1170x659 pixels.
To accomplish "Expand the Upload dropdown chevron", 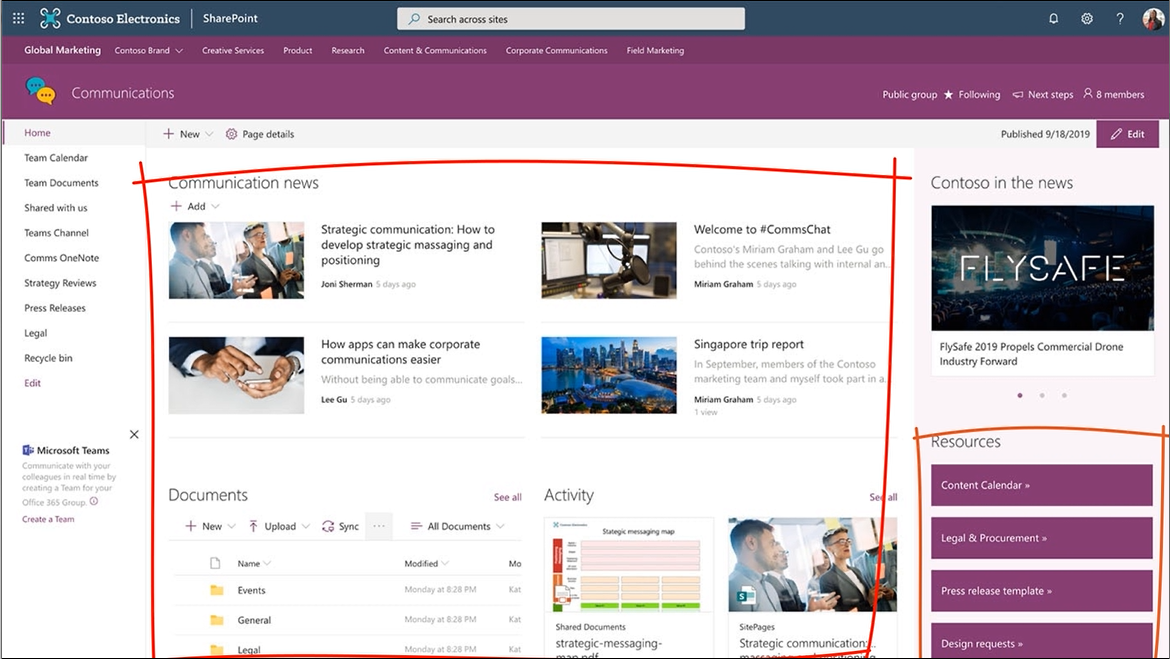I will click(x=306, y=526).
